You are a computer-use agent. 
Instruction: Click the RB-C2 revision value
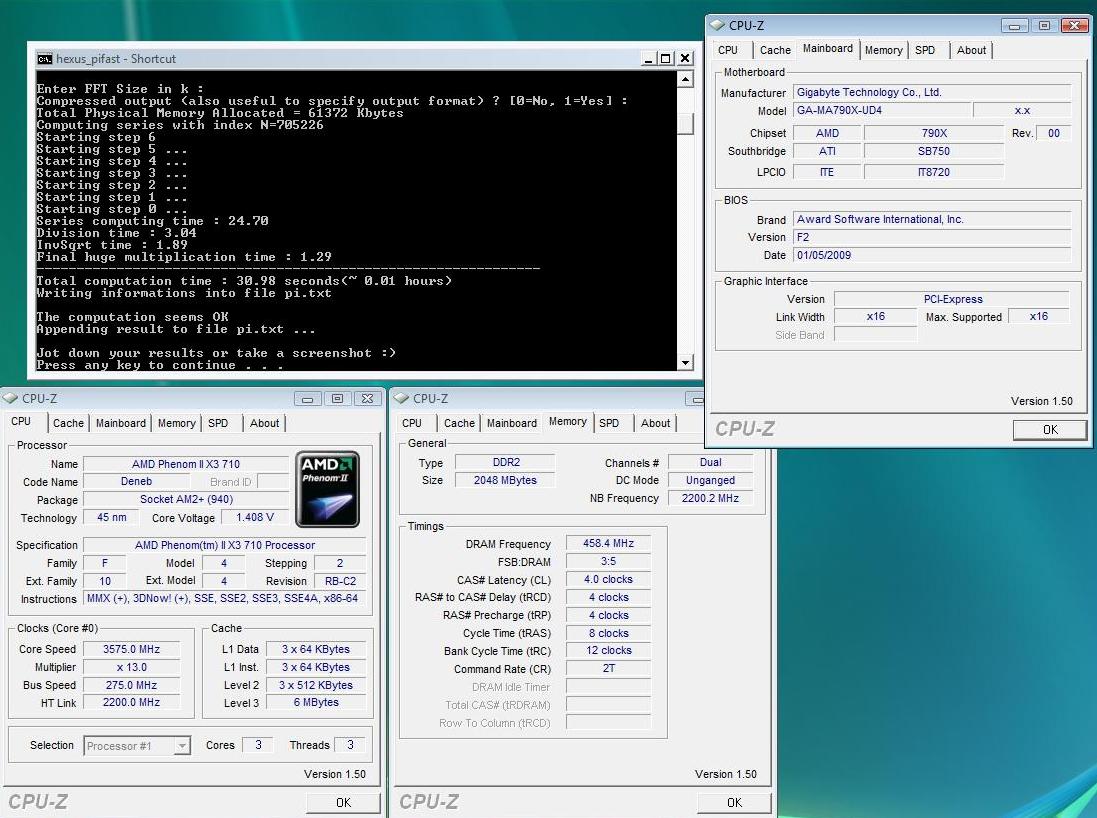pos(340,581)
